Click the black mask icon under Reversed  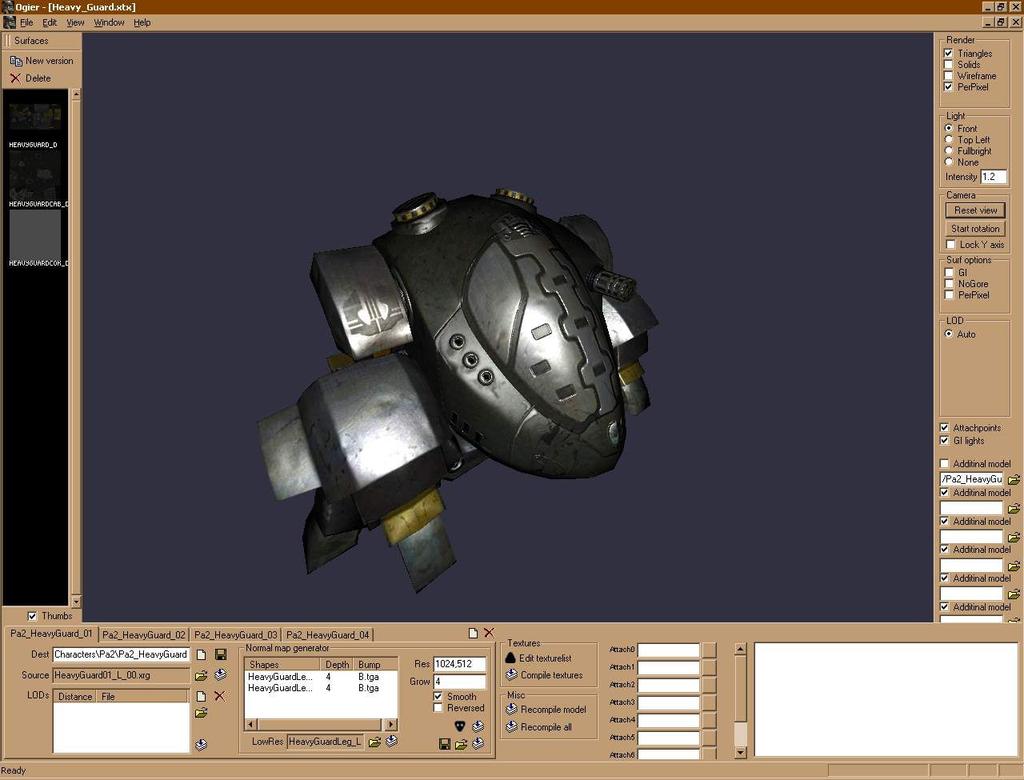[460, 726]
